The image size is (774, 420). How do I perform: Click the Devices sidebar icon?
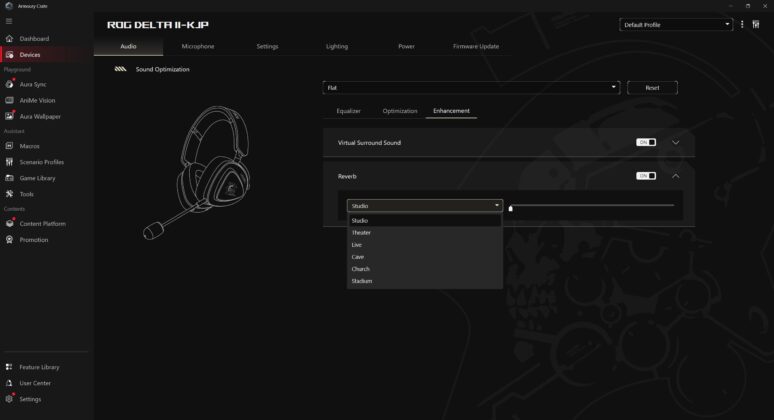click(x=9, y=55)
